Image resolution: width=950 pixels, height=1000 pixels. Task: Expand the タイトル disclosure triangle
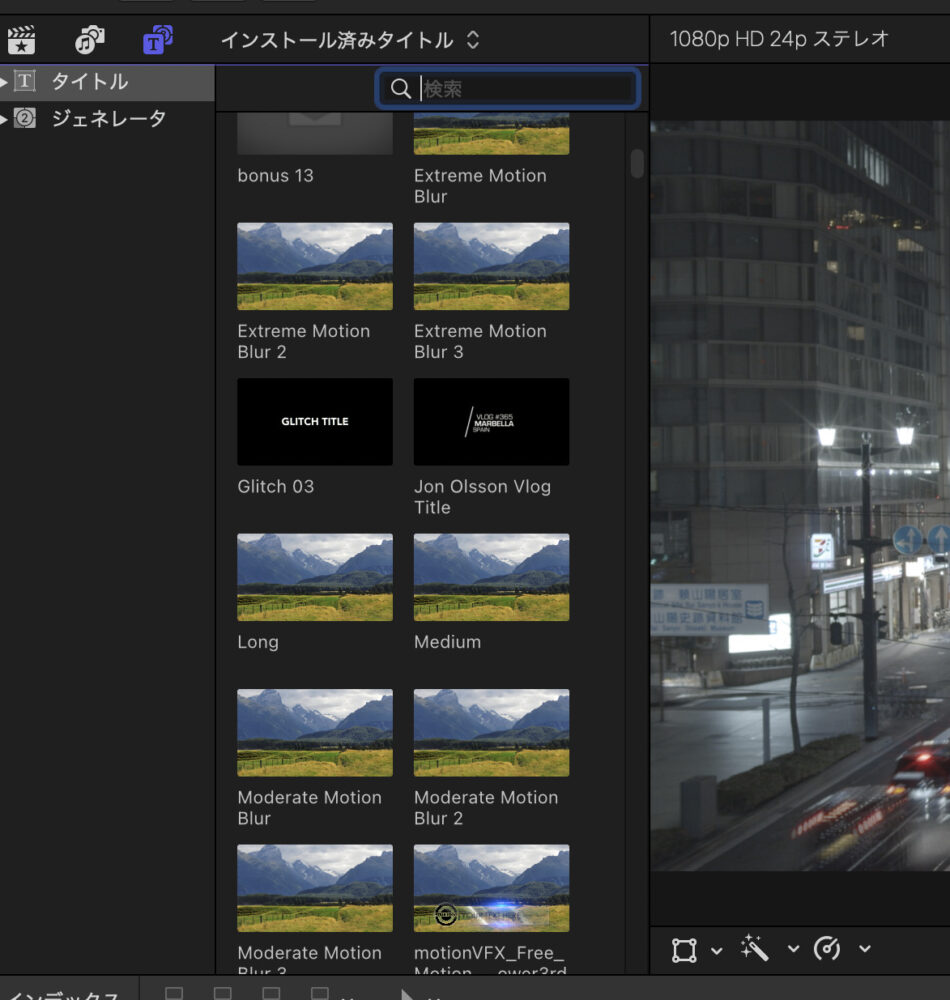pos(5,82)
